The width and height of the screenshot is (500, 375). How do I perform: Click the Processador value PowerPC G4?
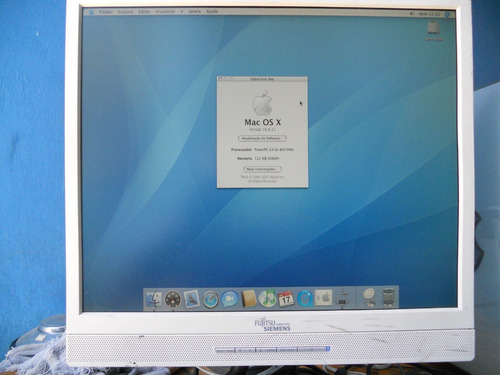pyautogui.click(x=274, y=150)
